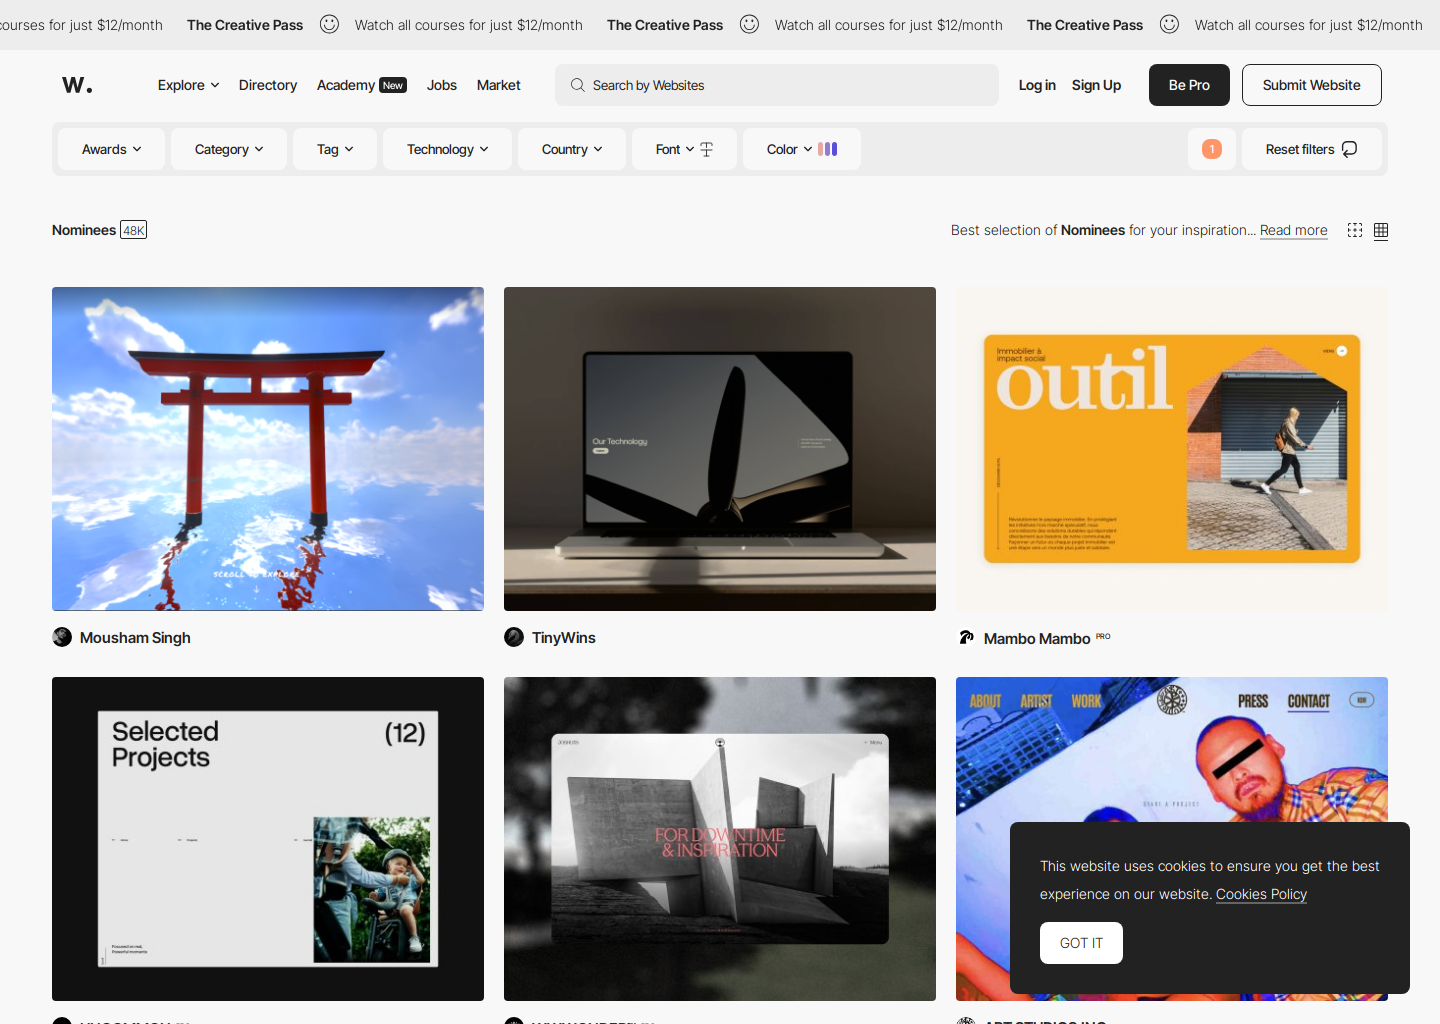Go to the Academy section
1440x1024 pixels.
pyautogui.click(x=346, y=85)
